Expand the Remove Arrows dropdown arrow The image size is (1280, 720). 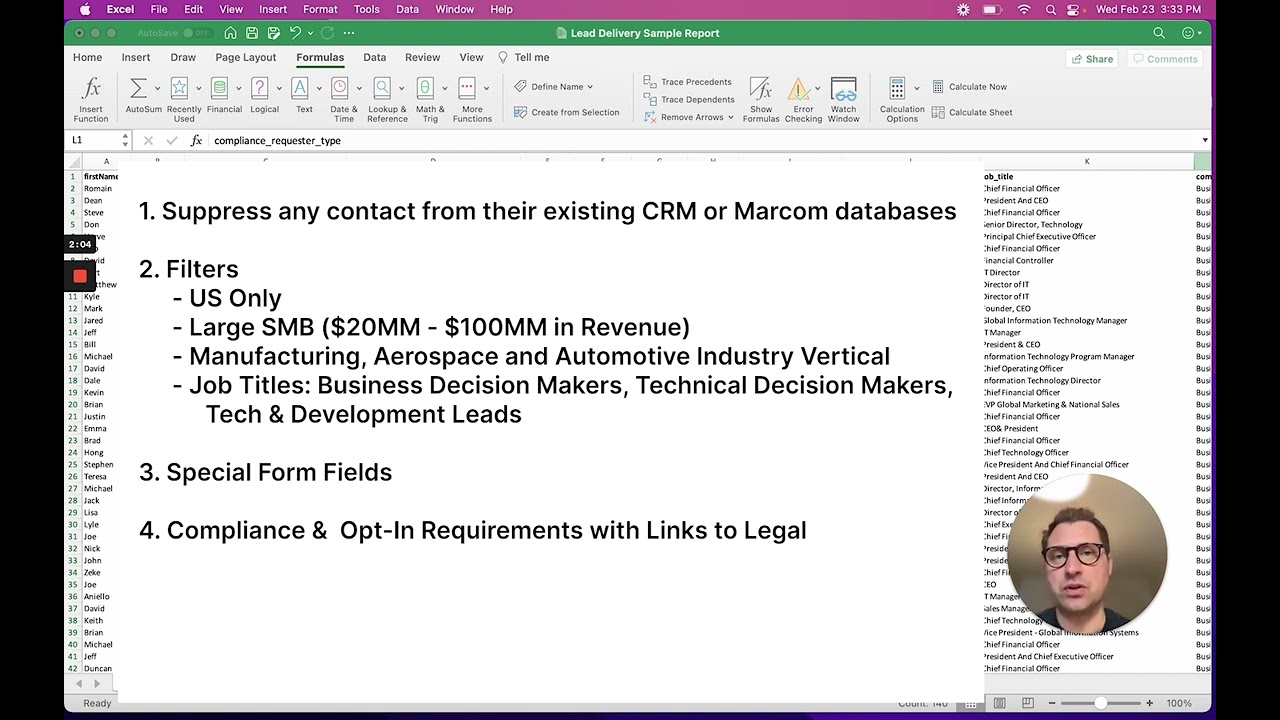[x=731, y=117]
